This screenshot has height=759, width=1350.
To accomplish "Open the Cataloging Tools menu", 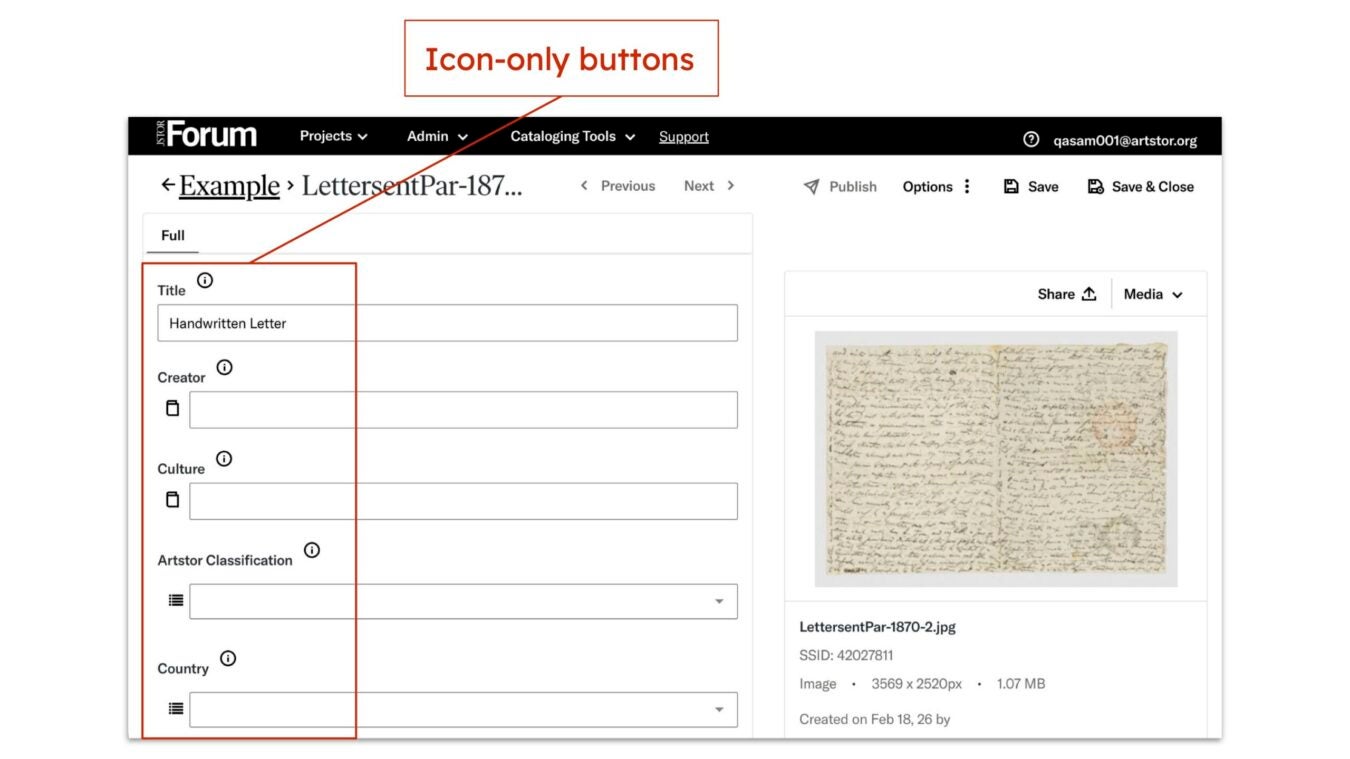I will click(x=571, y=136).
